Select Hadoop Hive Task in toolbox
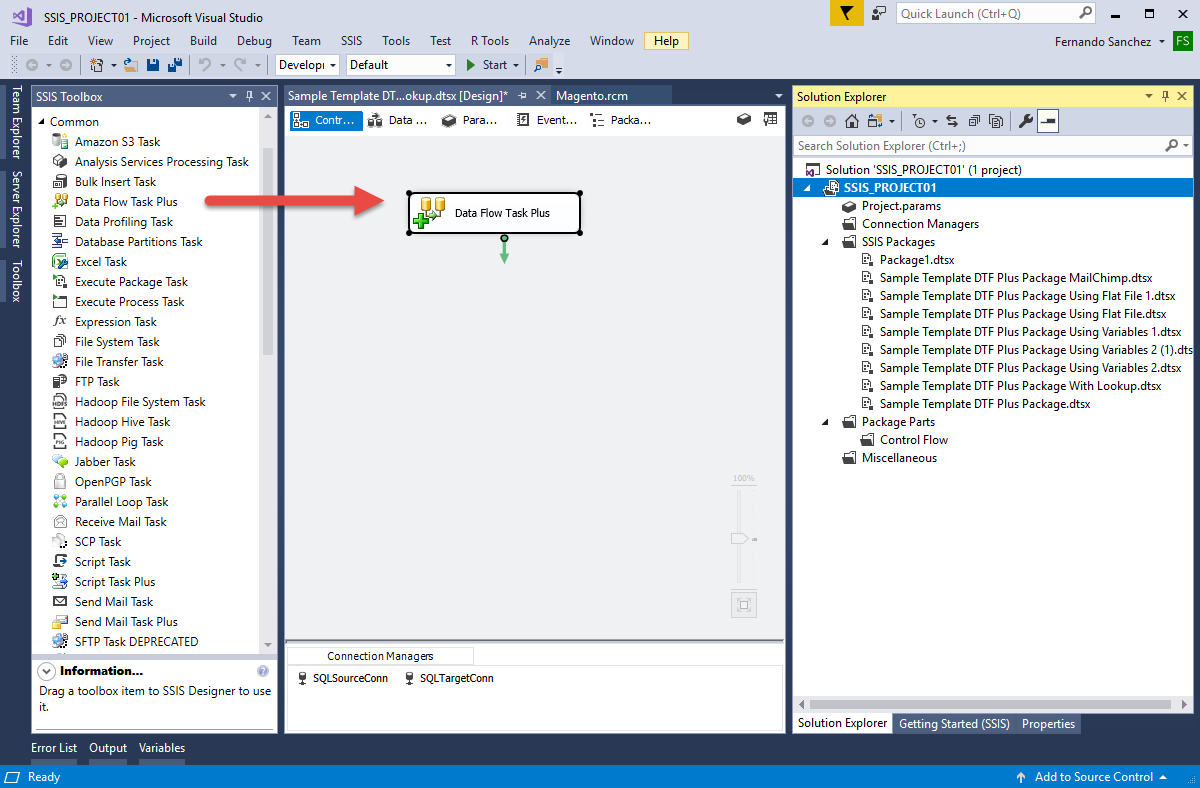The height and width of the screenshot is (788, 1200). pyautogui.click(x=122, y=422)
